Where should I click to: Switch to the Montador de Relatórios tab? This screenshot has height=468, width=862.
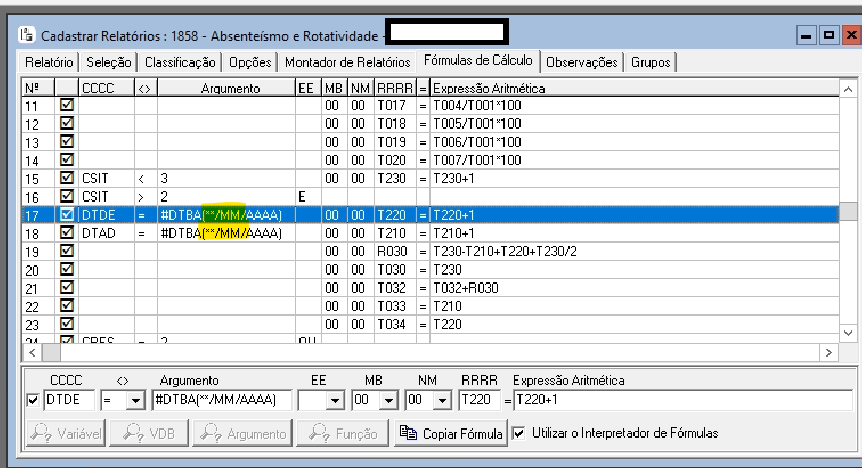point(347,63)
